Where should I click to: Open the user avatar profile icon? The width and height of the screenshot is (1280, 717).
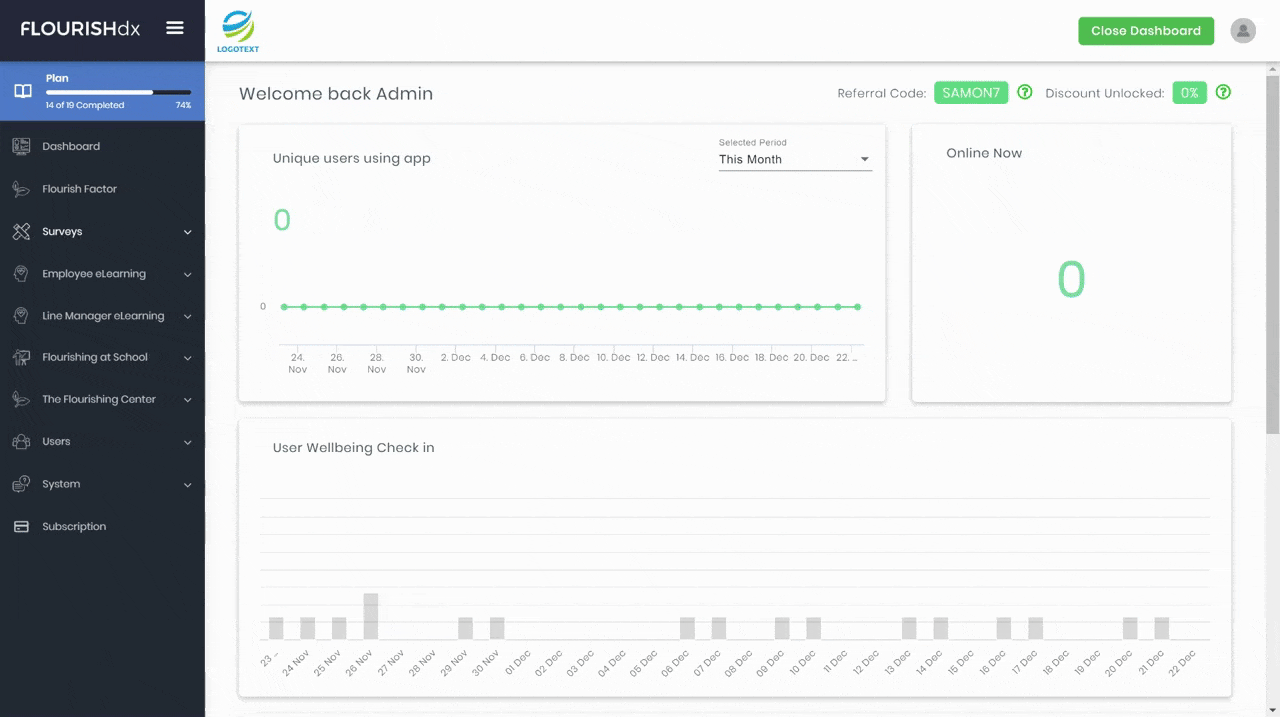coord(1243,31)
